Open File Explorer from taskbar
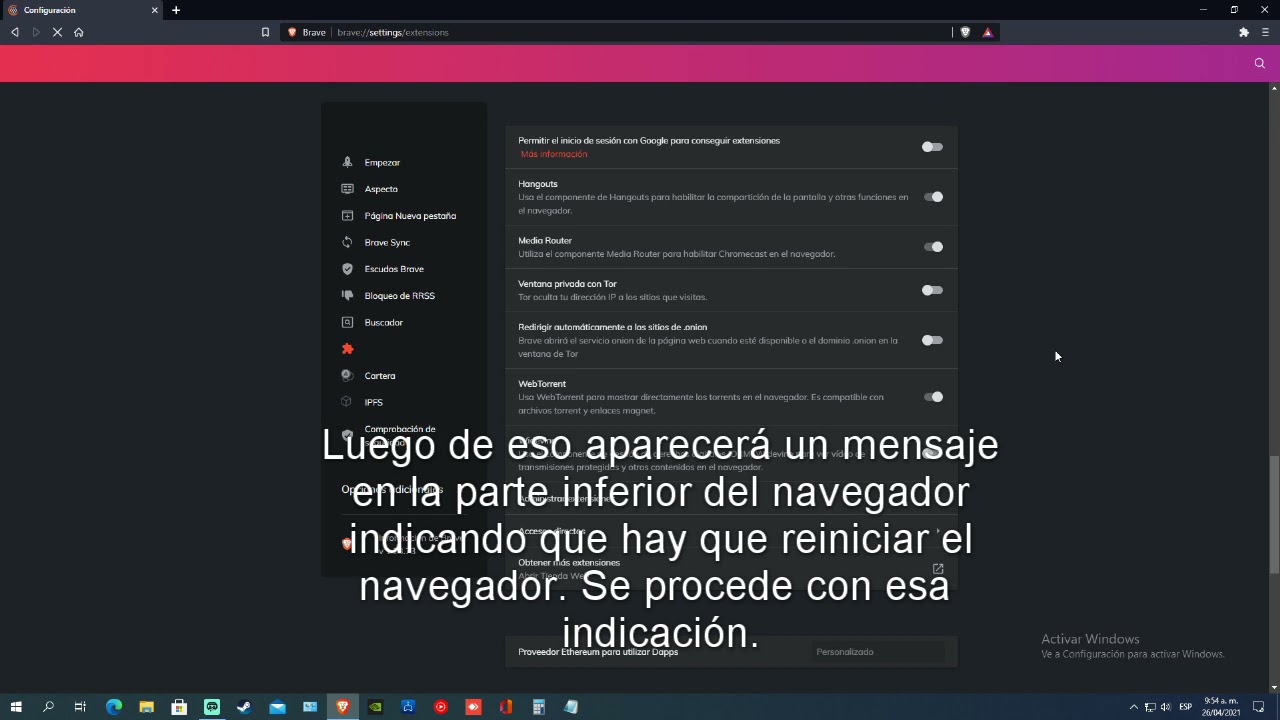This screenshot has width=1280, height=720. coord(146,707)
